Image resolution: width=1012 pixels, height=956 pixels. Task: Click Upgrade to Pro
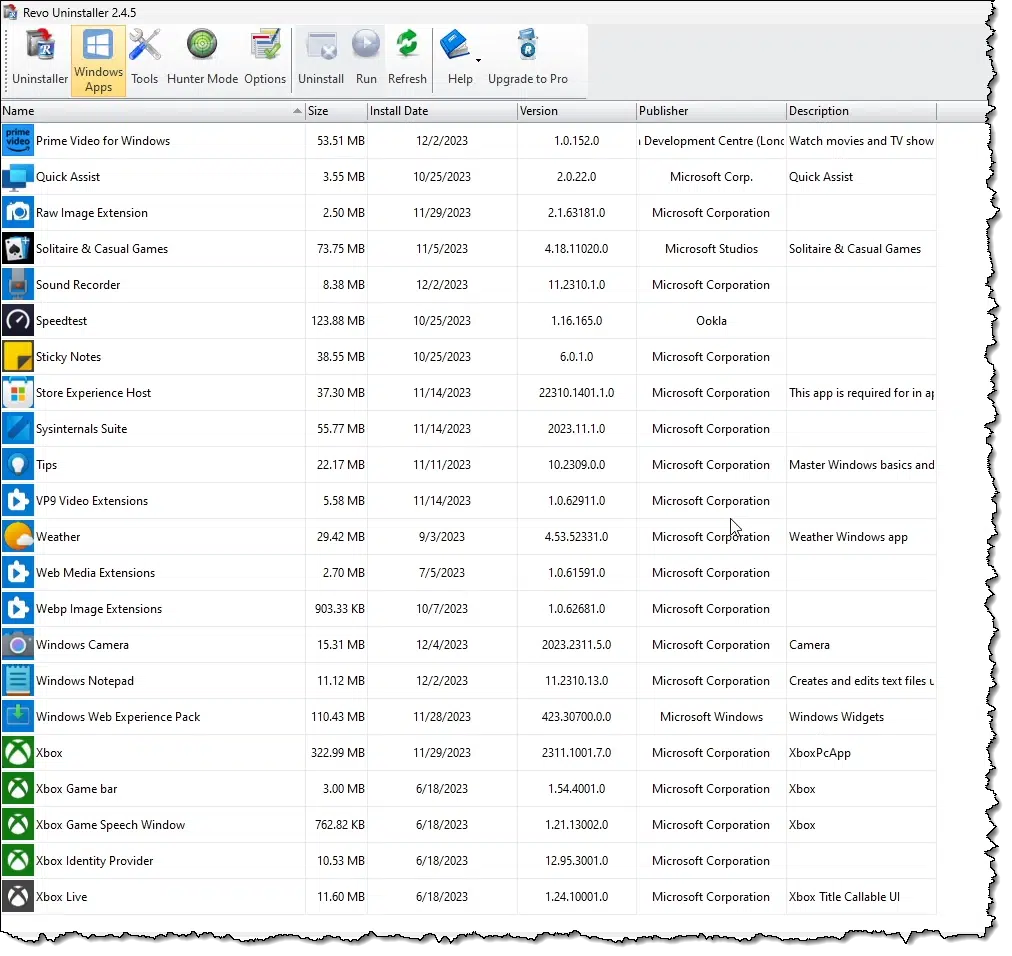click(x=528, y=58)
